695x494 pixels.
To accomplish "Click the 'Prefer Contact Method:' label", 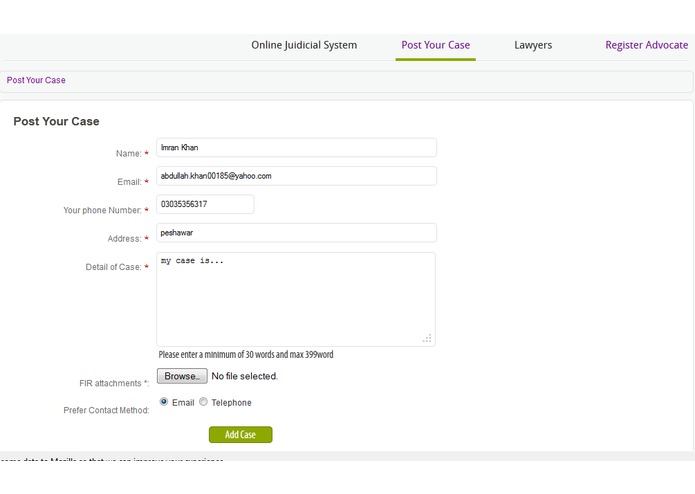I will point(106,410).
